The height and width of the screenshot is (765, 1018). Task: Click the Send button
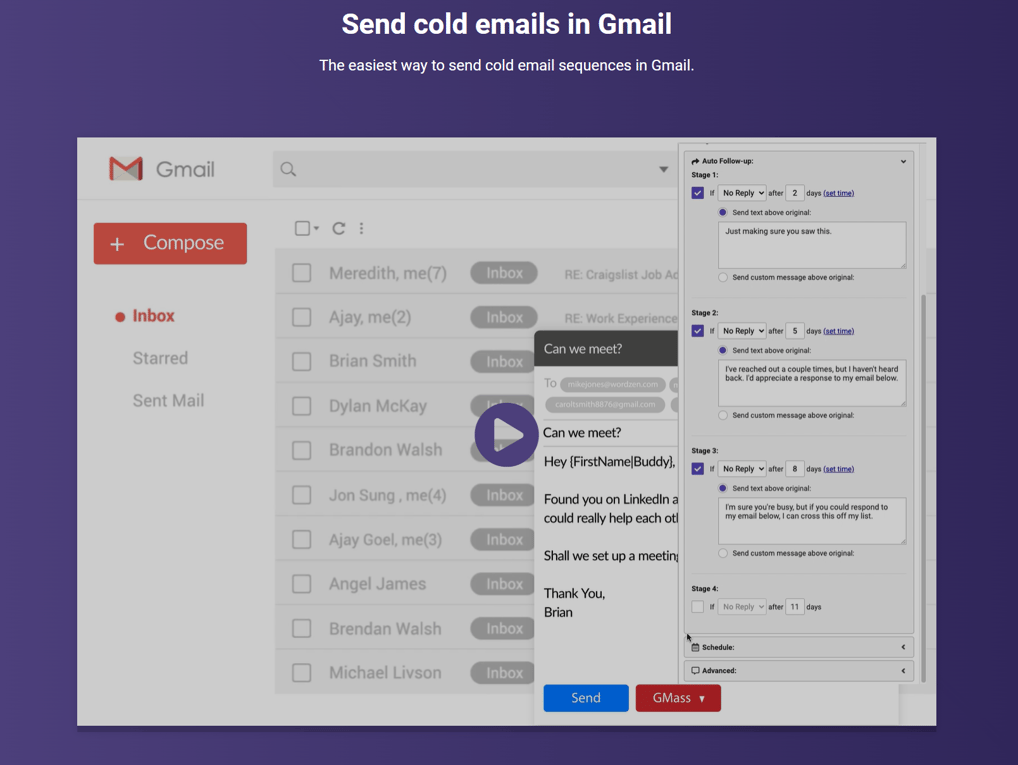586,698
